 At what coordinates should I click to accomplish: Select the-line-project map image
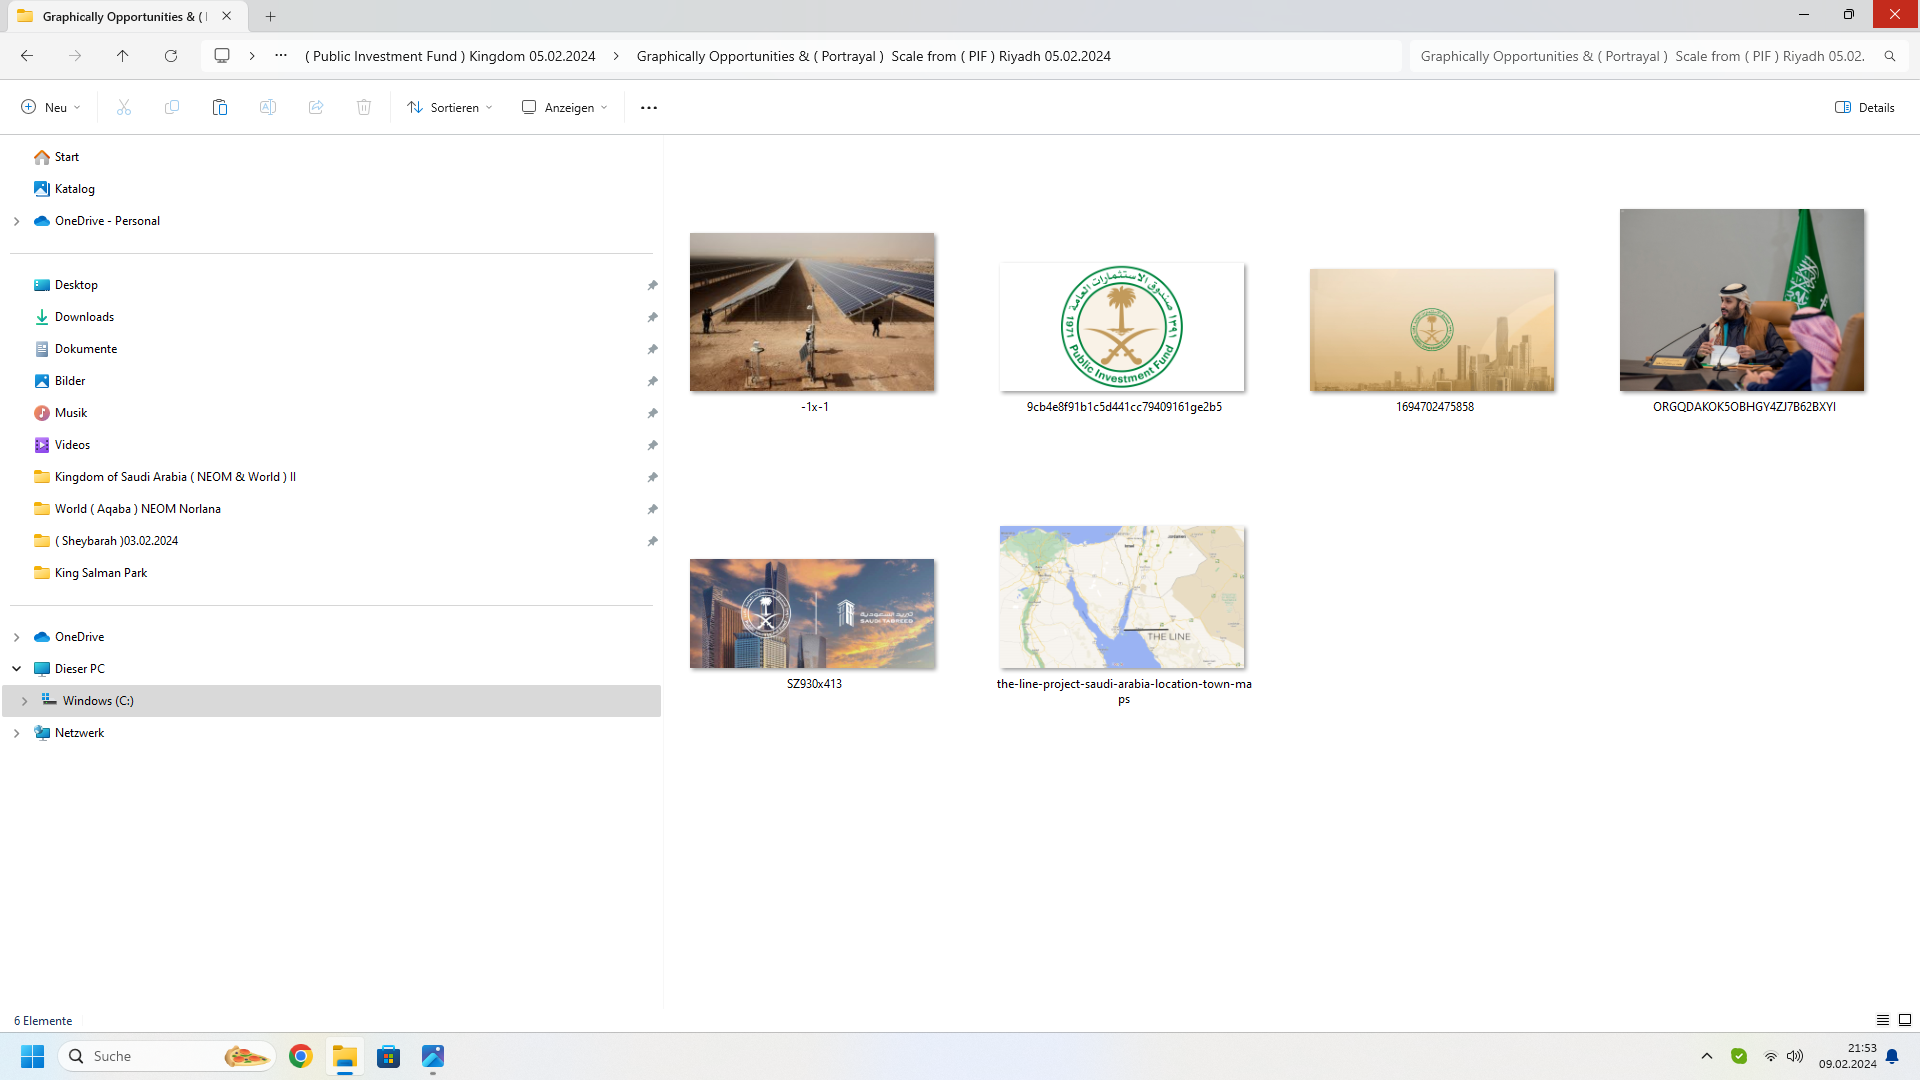[x=1122, y=597]
